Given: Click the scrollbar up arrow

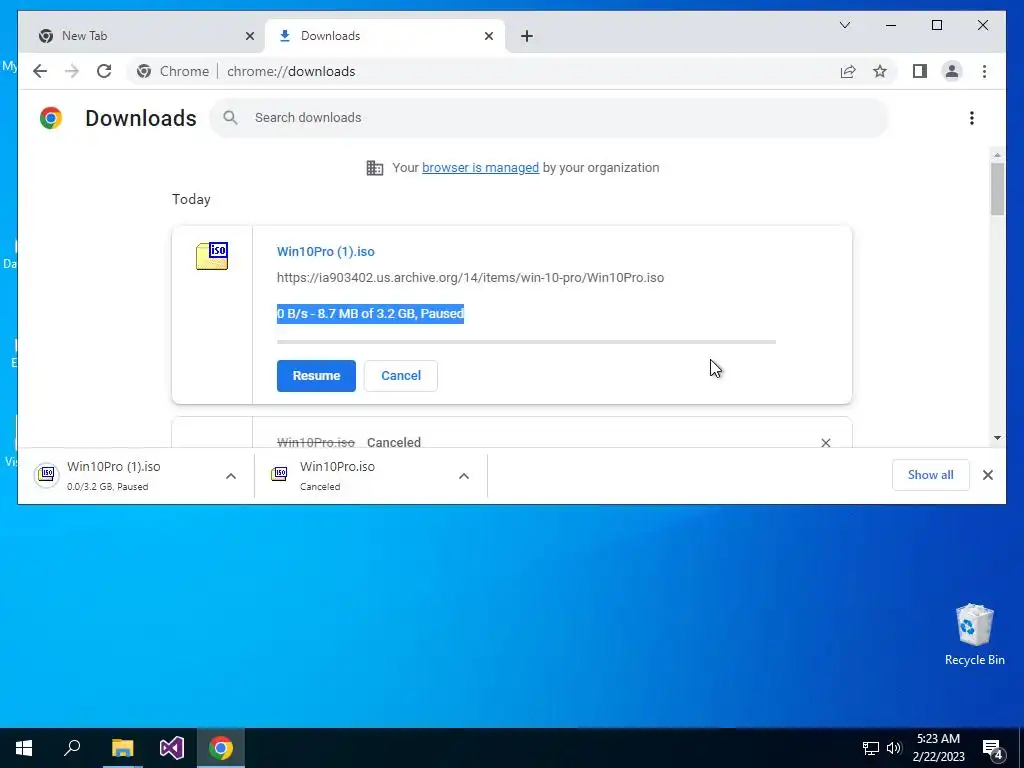Looking at the screenshot, I should pos(997,155).
